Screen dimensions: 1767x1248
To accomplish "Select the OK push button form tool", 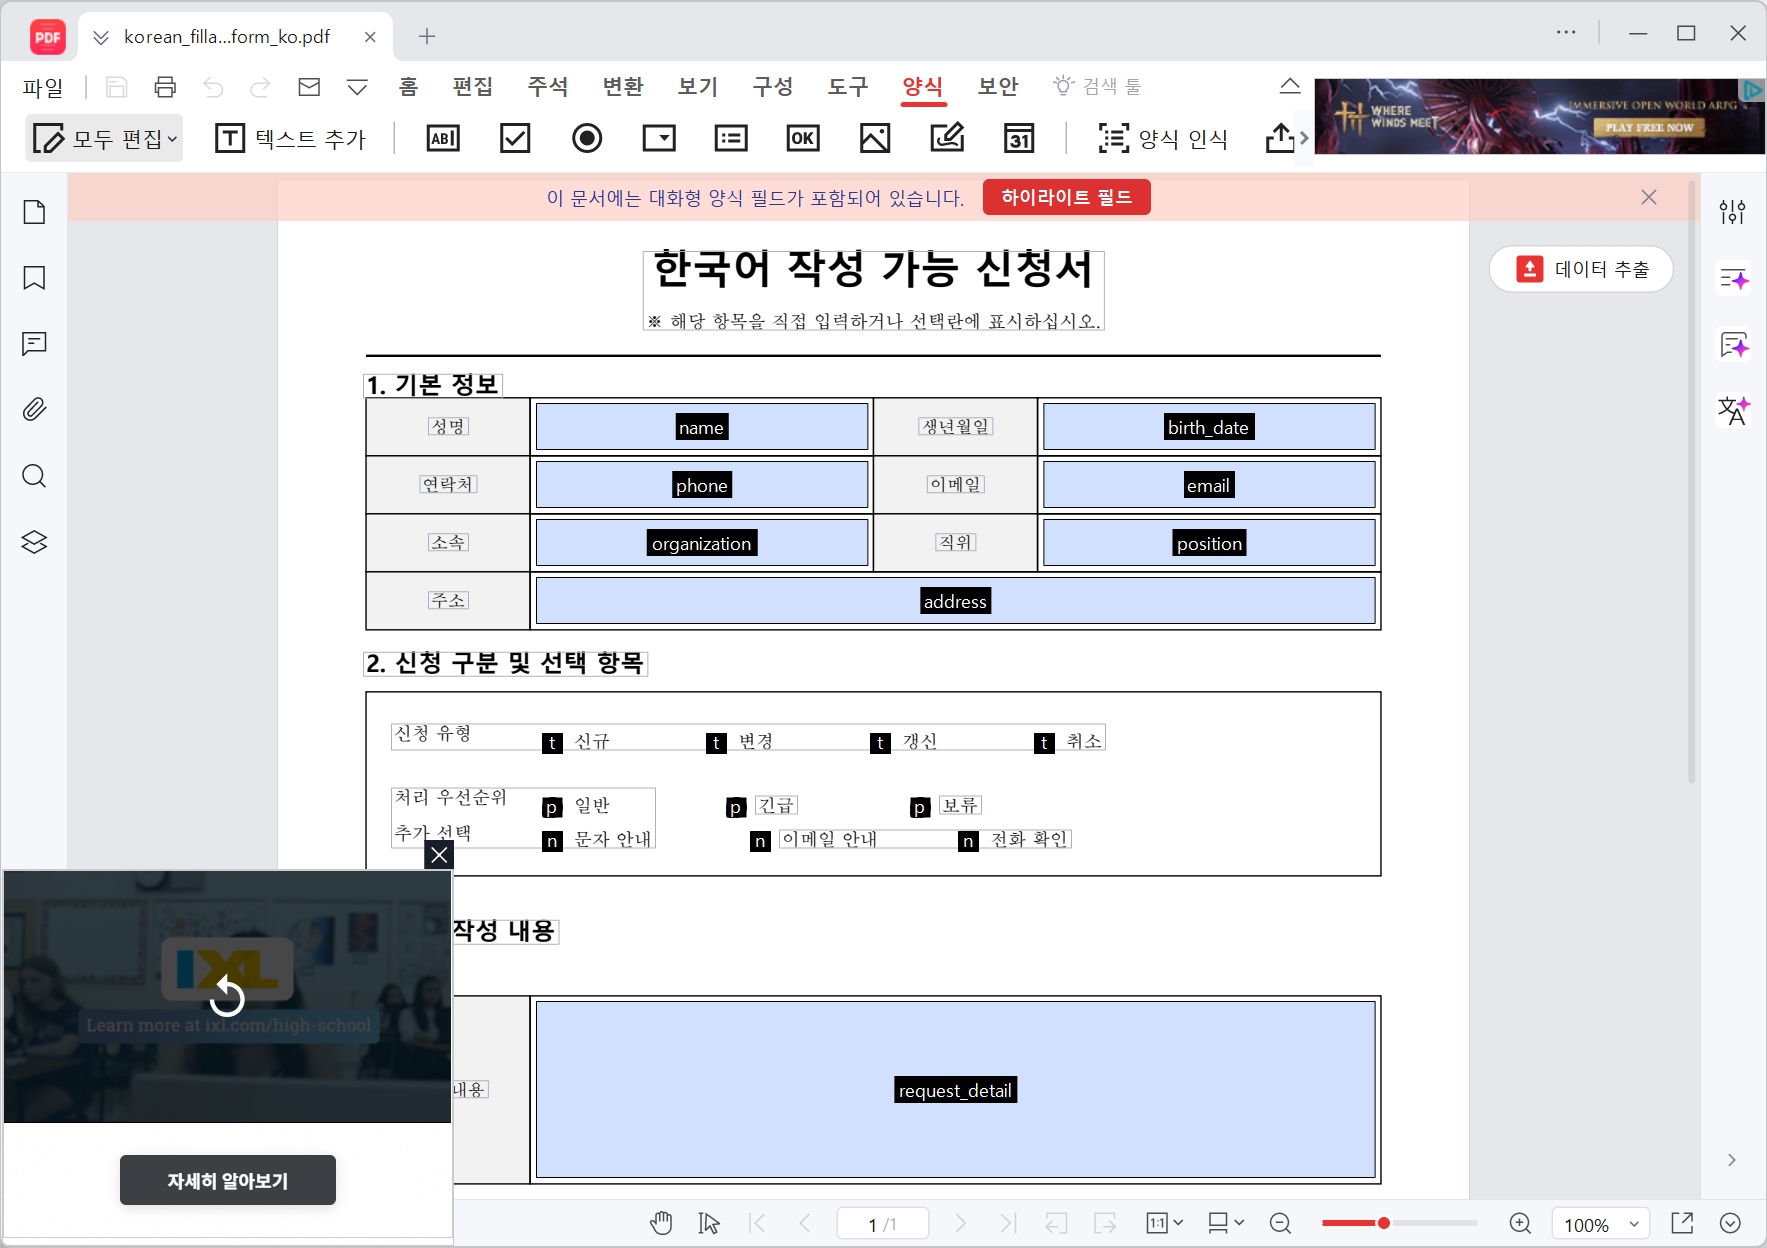I will click(x=803, y=138).
